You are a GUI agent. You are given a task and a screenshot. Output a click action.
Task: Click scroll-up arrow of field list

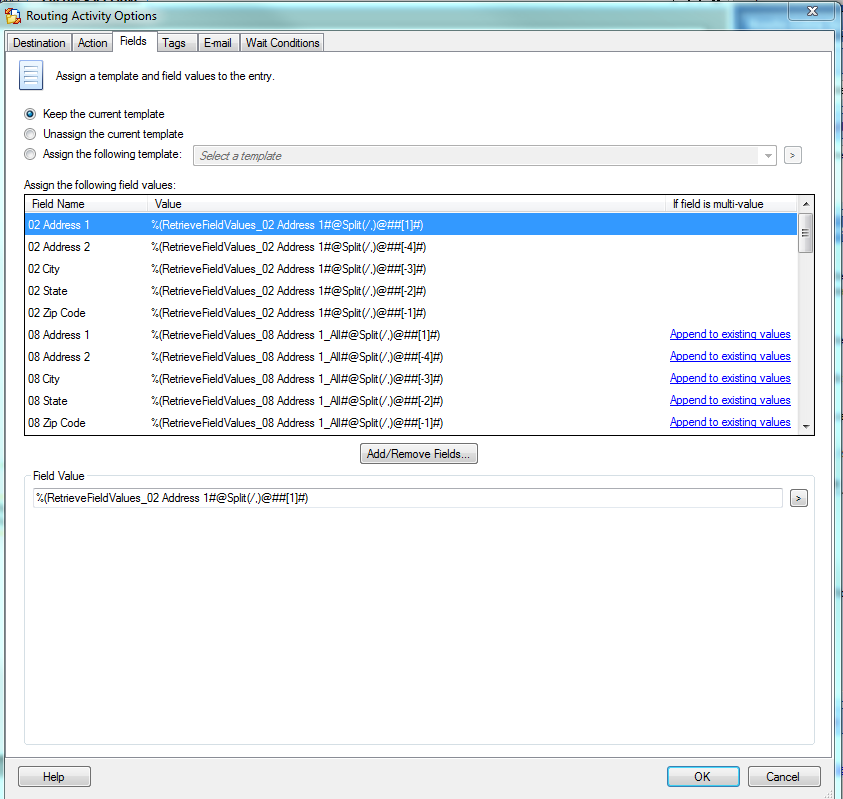pos(805,204)
